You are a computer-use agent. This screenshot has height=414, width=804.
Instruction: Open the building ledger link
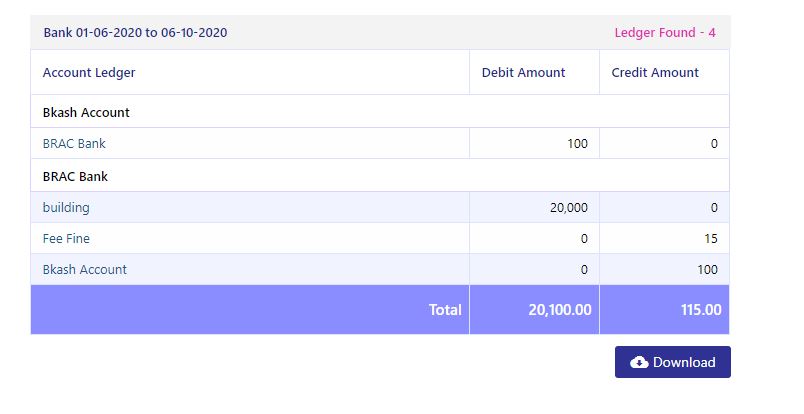click(x=66, y=208)
